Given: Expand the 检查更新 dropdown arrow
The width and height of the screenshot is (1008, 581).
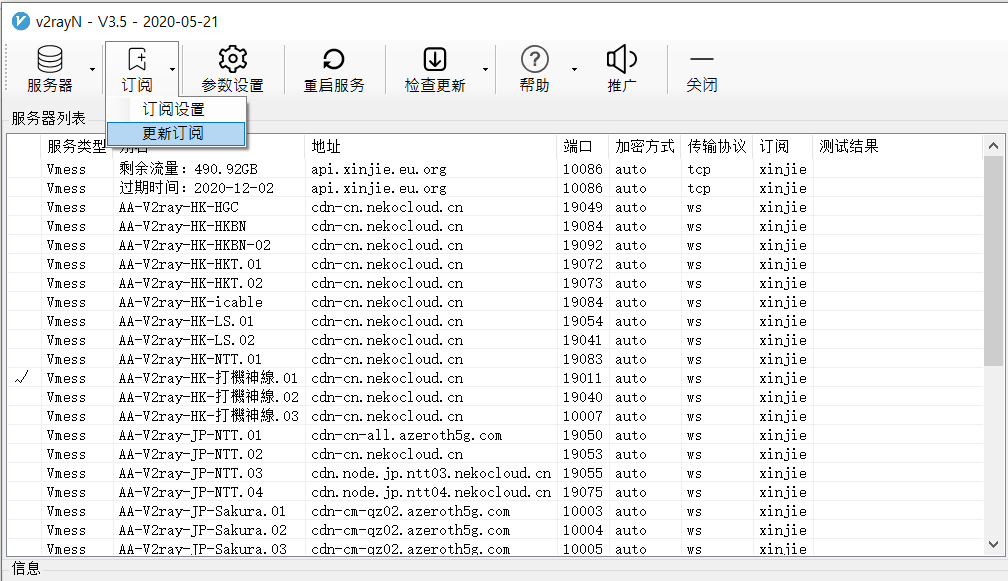Looking at the screenshot, I should 485,69.
